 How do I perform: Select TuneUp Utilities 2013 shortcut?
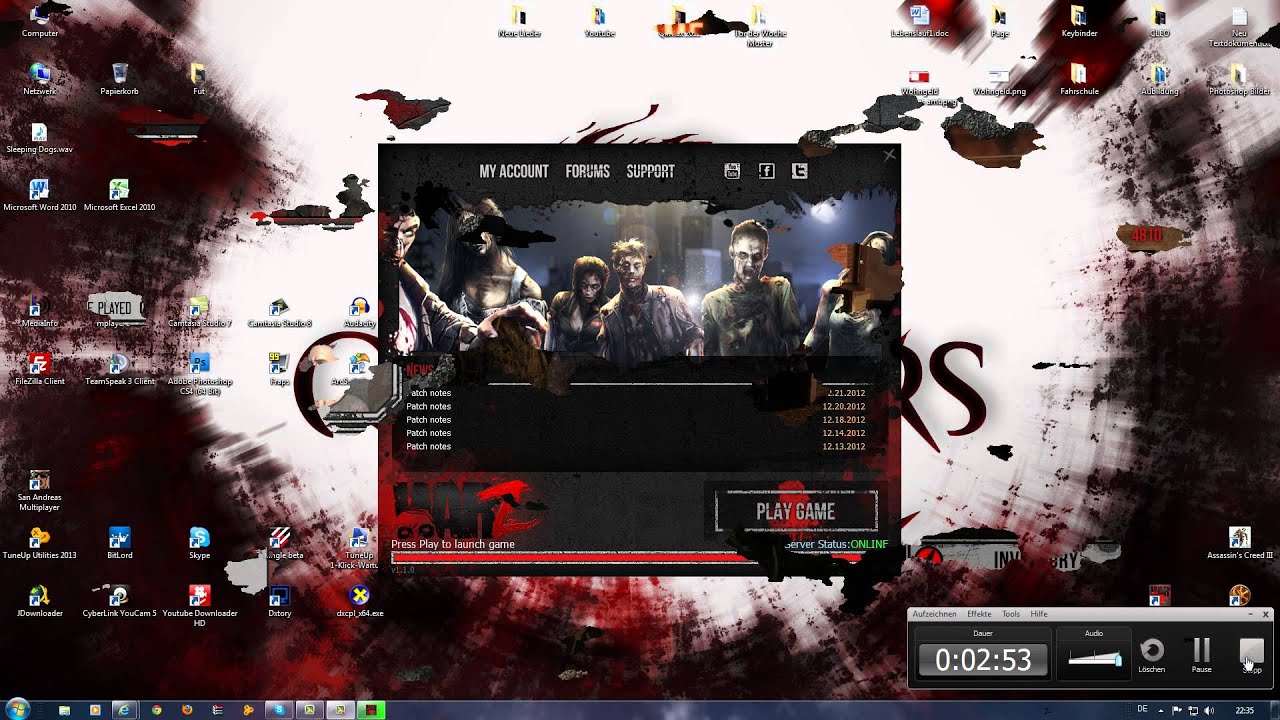[x=39, y=543]
